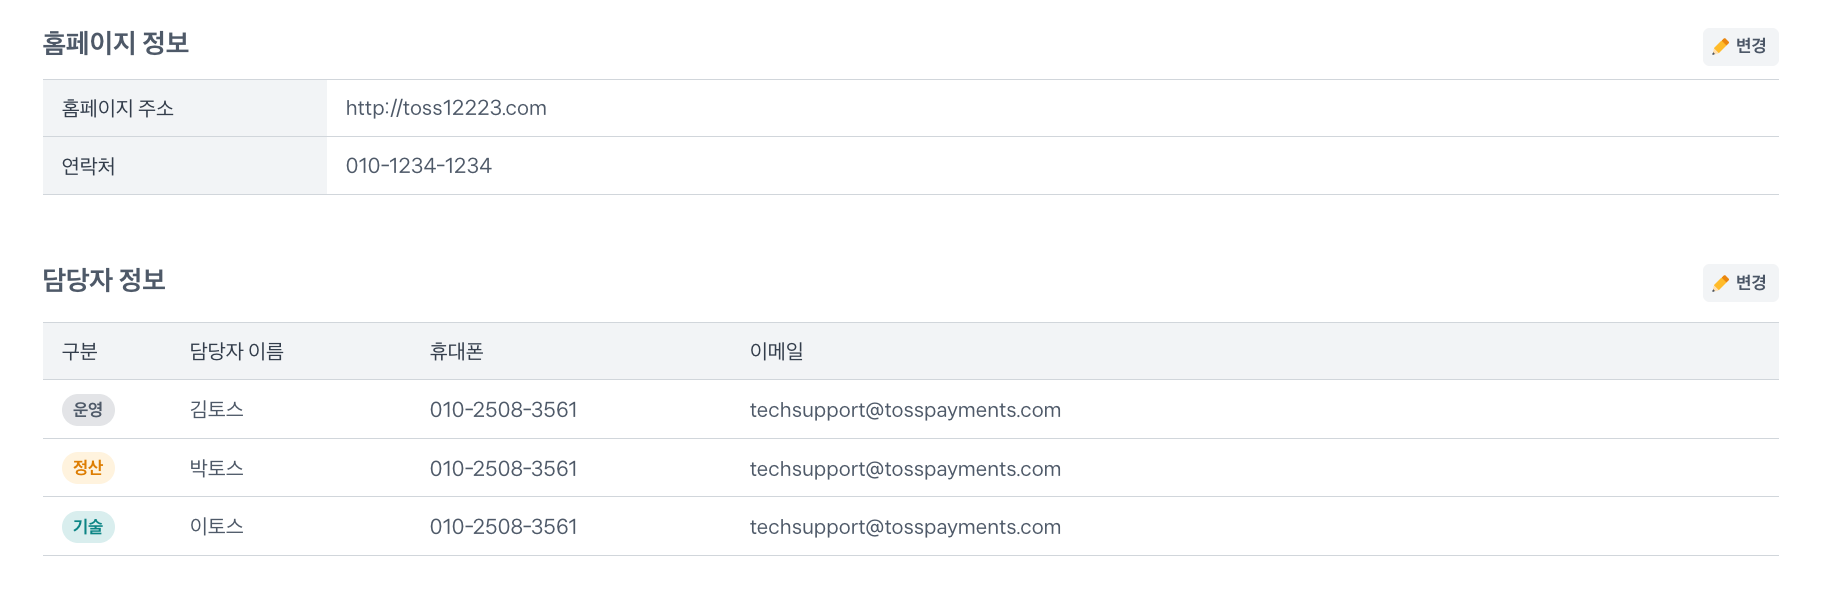Click pencil icon in 담당자 정보 section
This screenshot has width=1844, height=610.
[x=1720, y=283]
